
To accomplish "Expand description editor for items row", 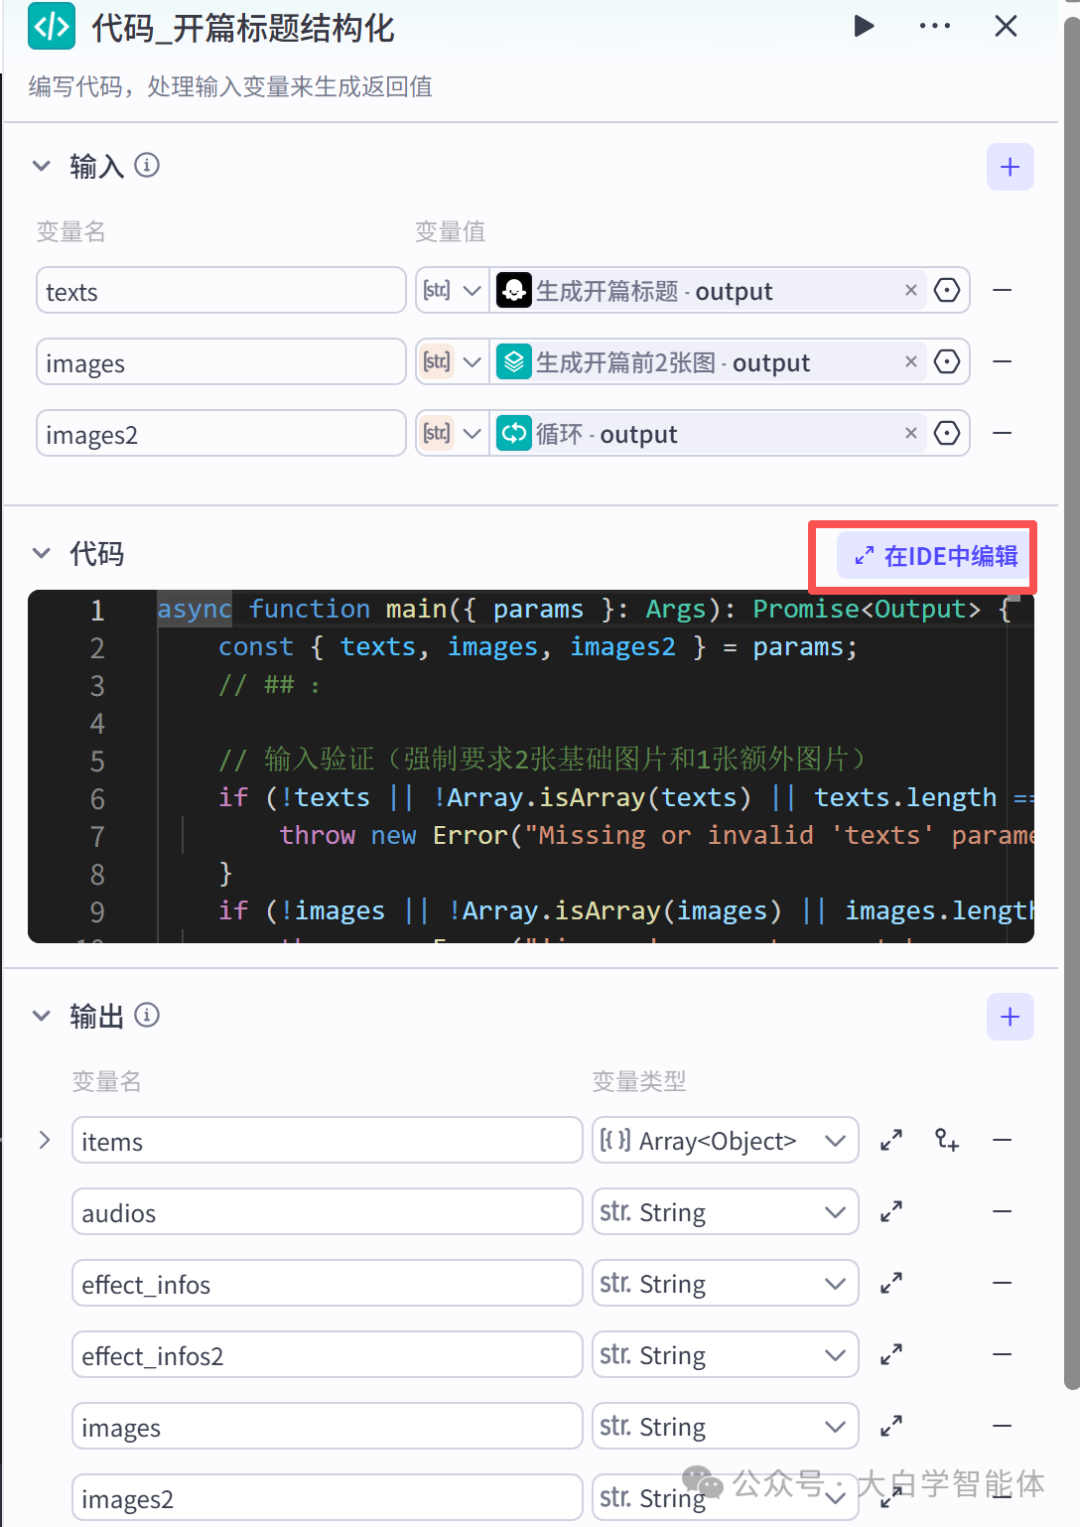I will click(891, 1140).
